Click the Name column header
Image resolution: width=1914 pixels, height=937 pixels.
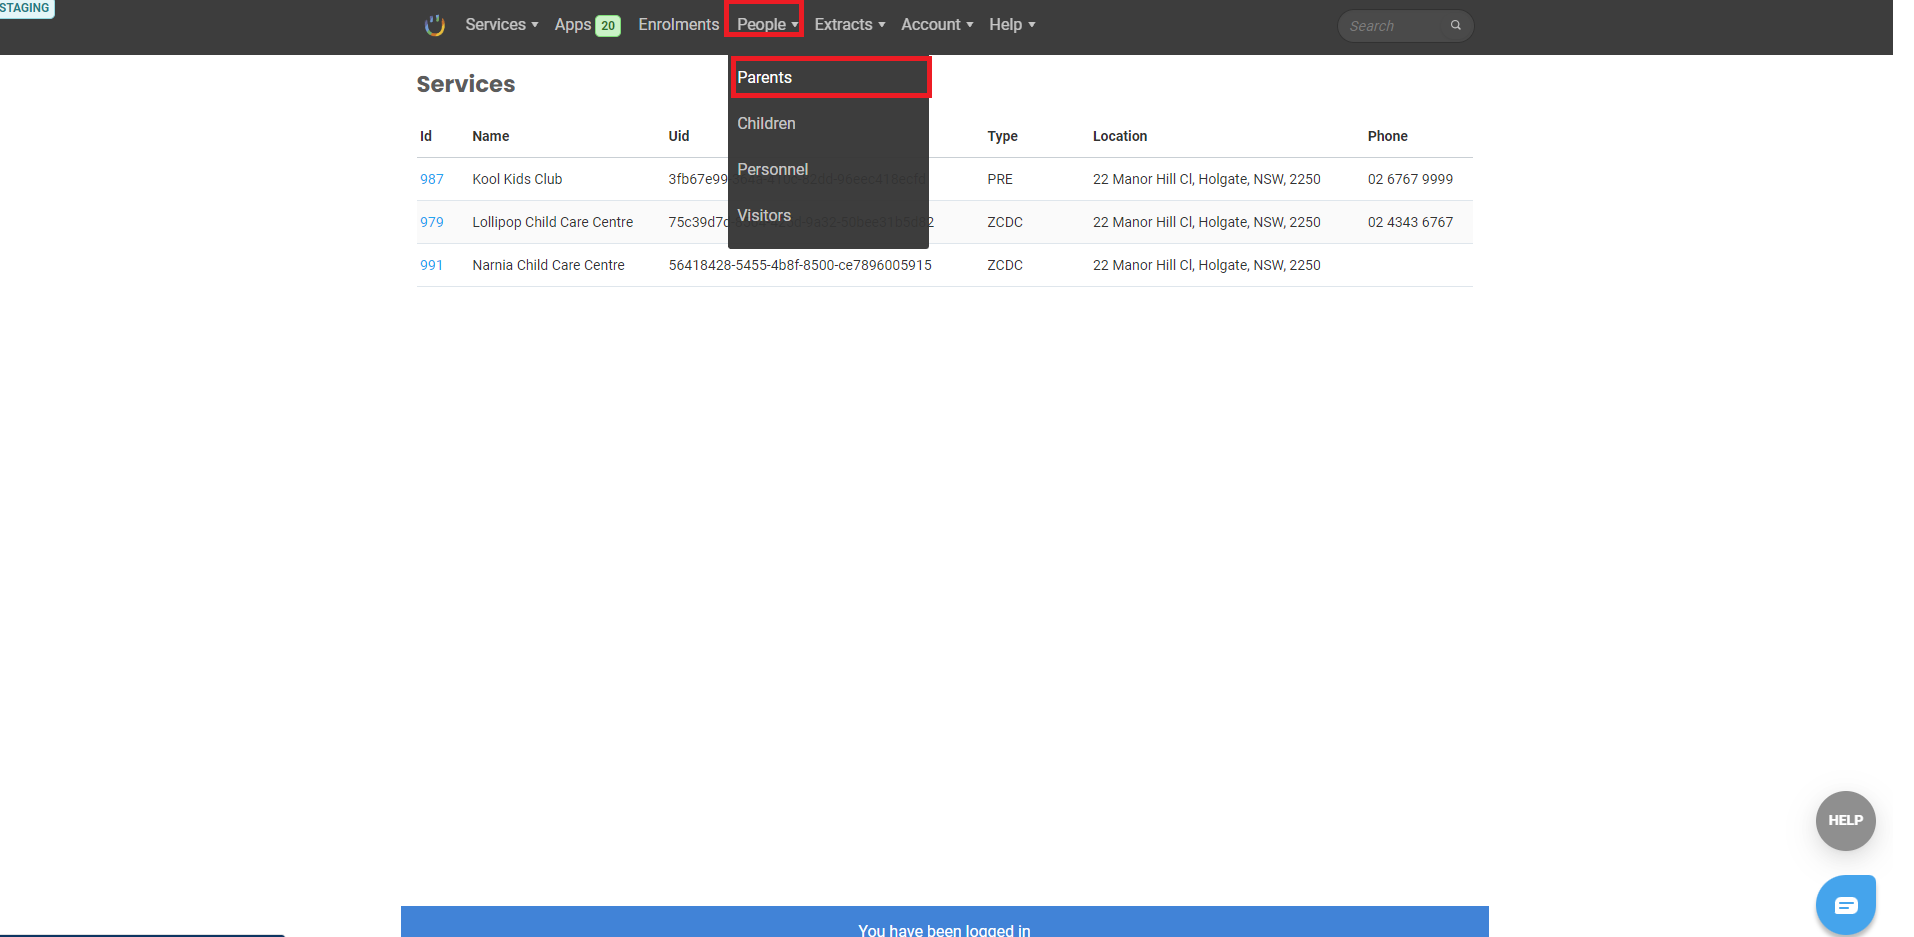coord(491,136)
